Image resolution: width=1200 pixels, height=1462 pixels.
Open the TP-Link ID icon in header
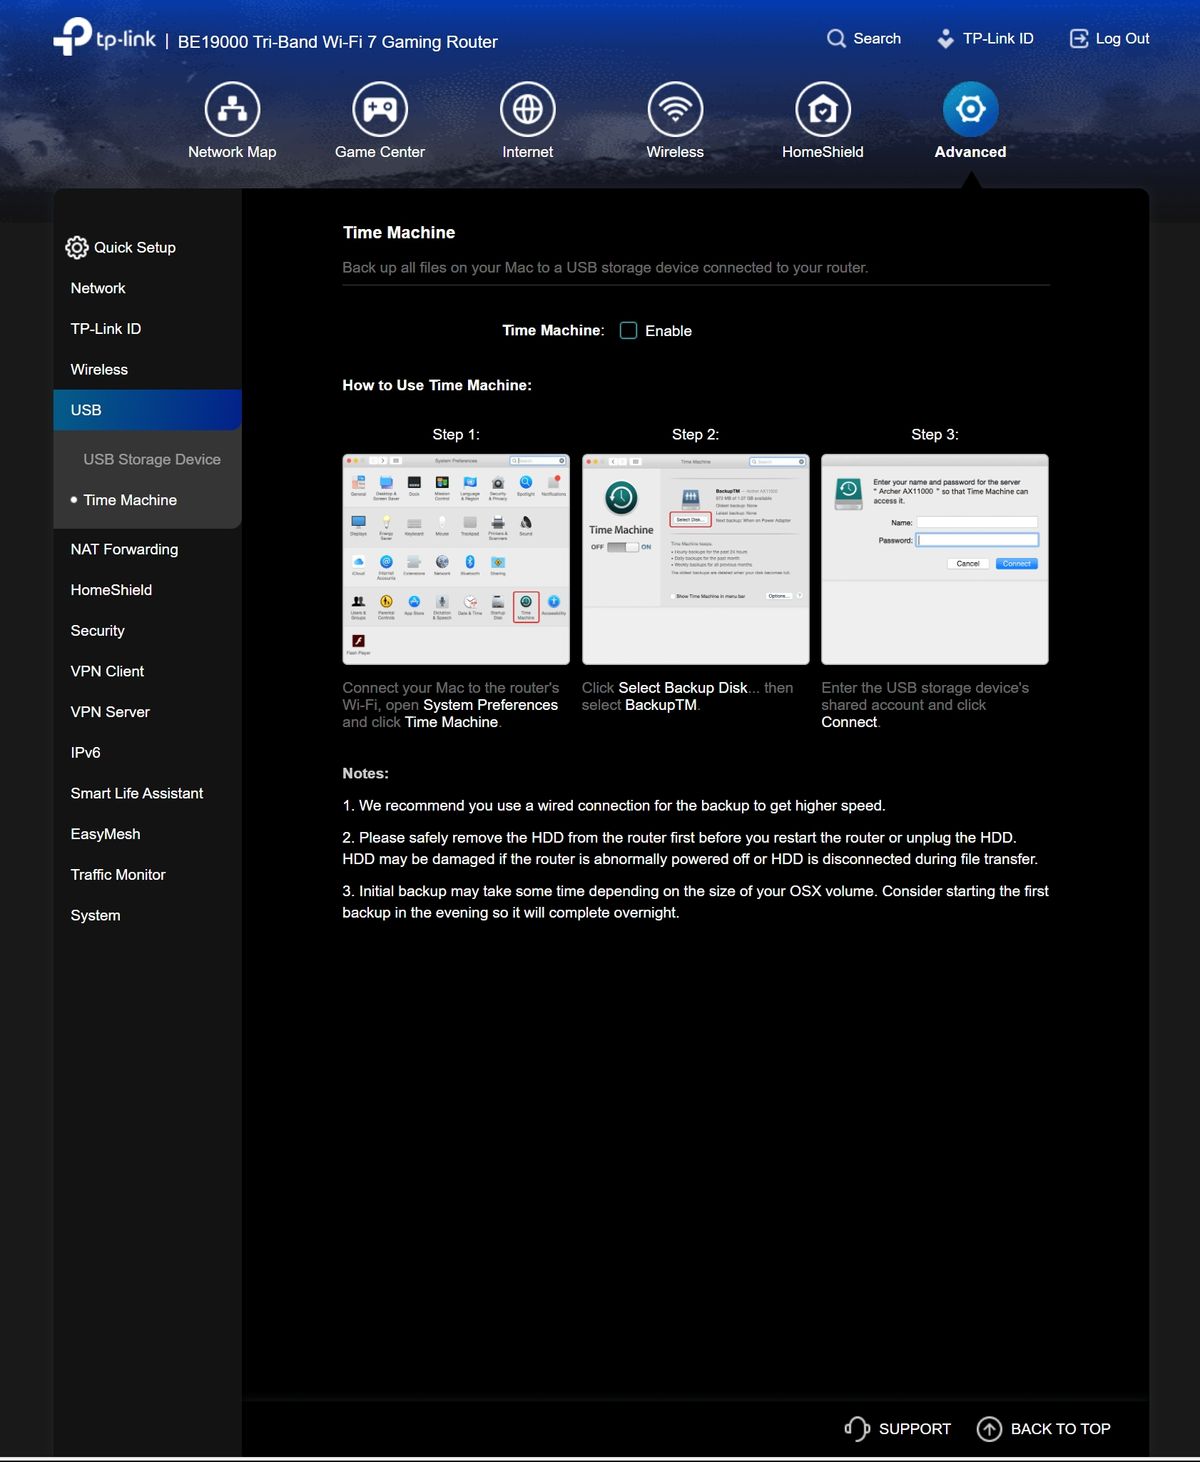[x=945, y=39]
